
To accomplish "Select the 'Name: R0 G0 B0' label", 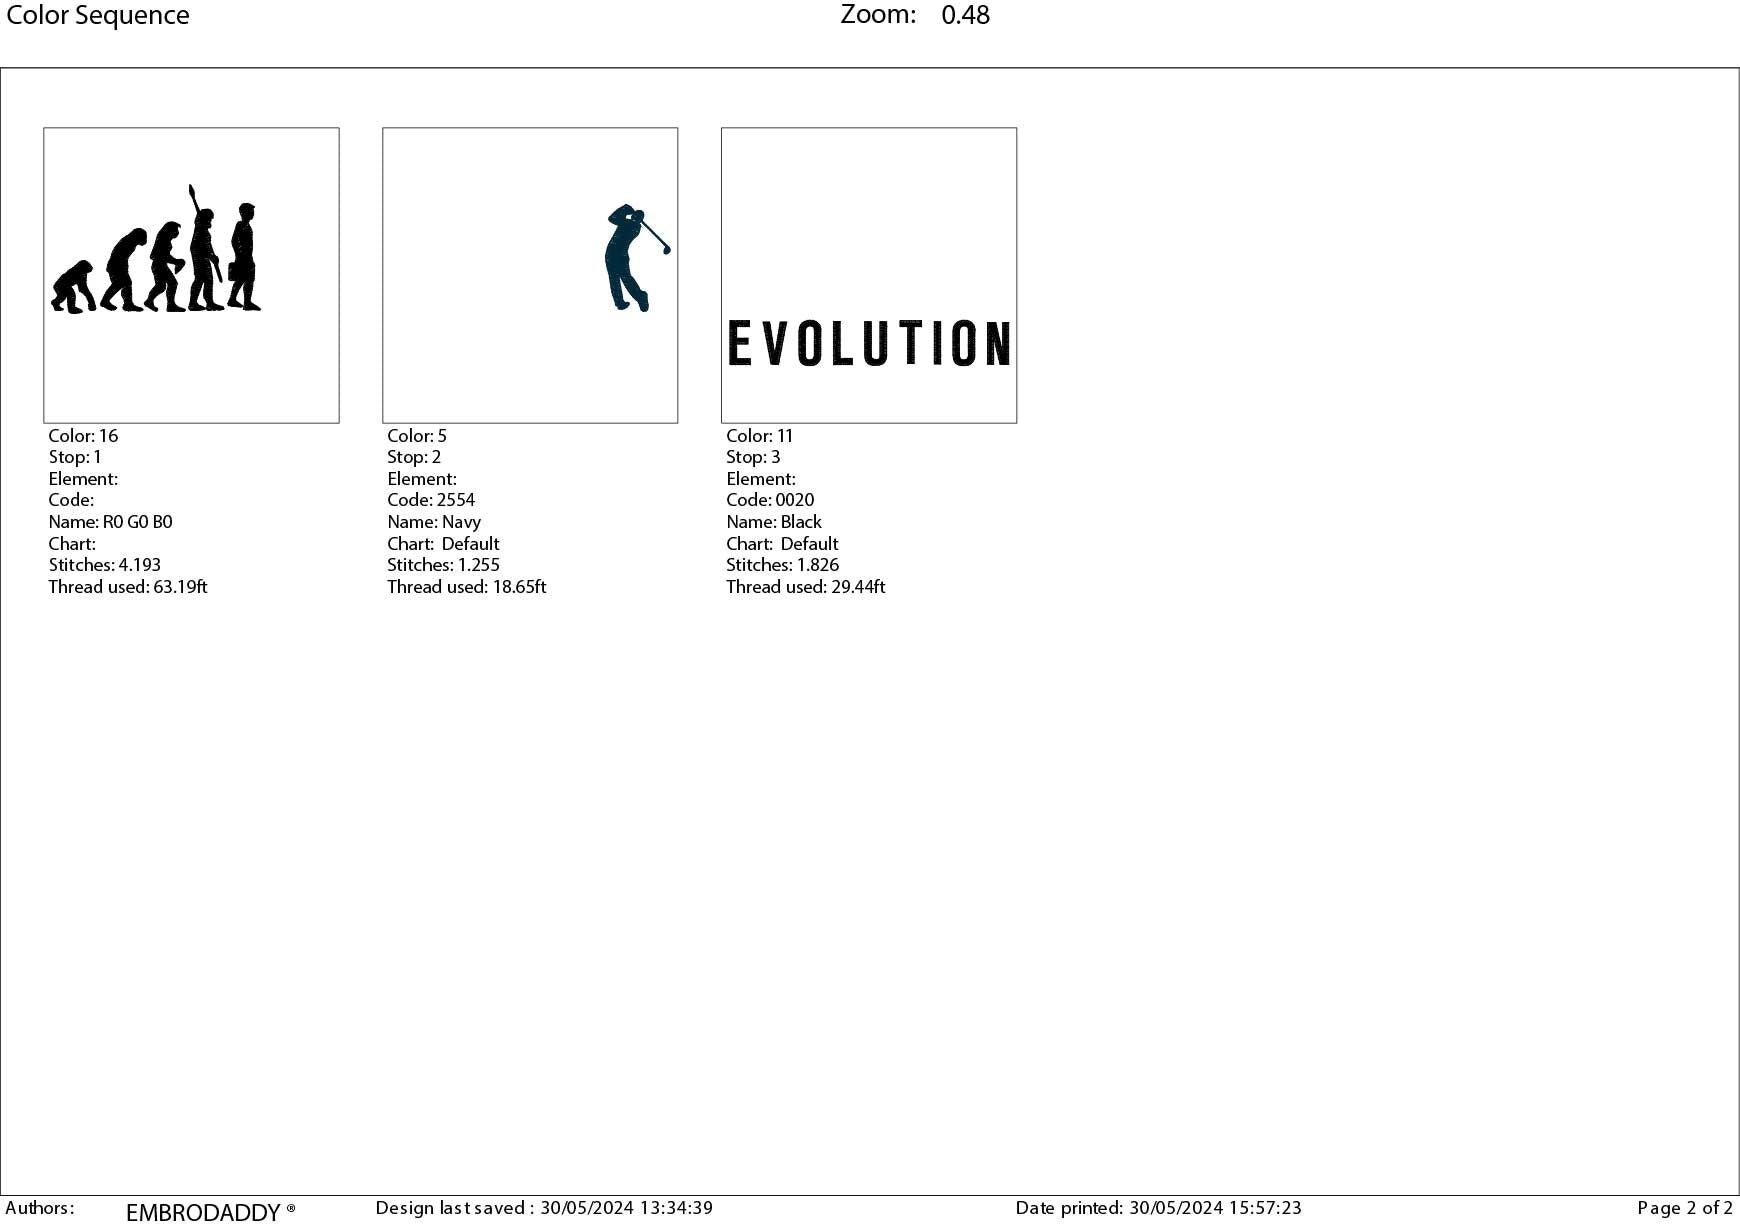I will [110, 522].
